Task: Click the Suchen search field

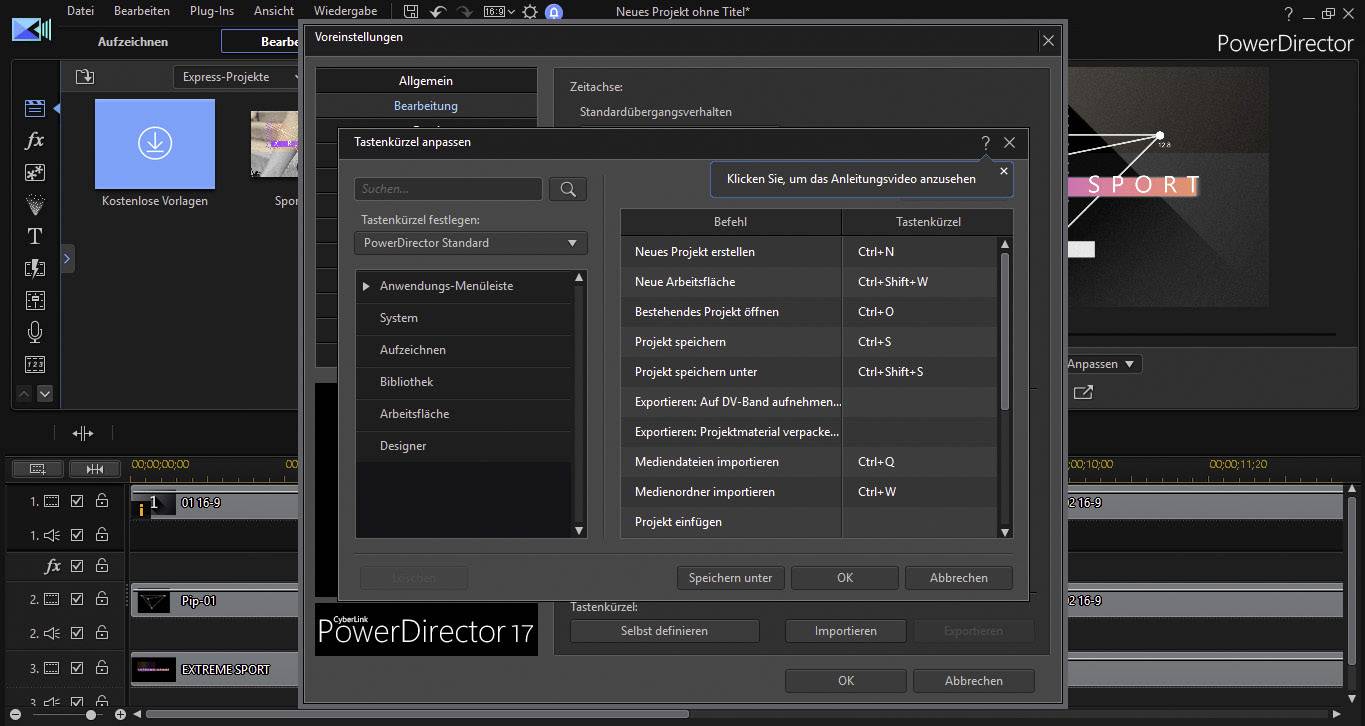Action: click(x=448, y=189)
